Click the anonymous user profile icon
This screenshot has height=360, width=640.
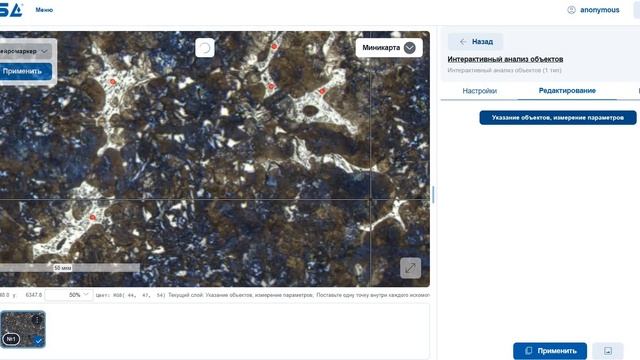coord(571,10)
